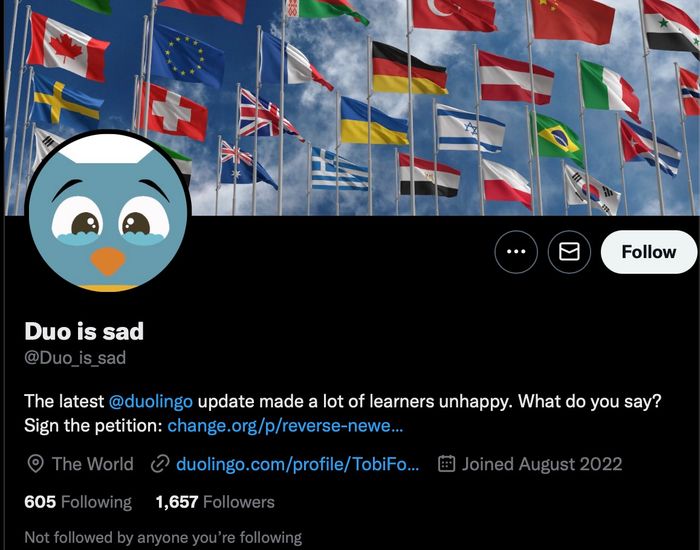Click the German flag in the banner

point(408,68)
